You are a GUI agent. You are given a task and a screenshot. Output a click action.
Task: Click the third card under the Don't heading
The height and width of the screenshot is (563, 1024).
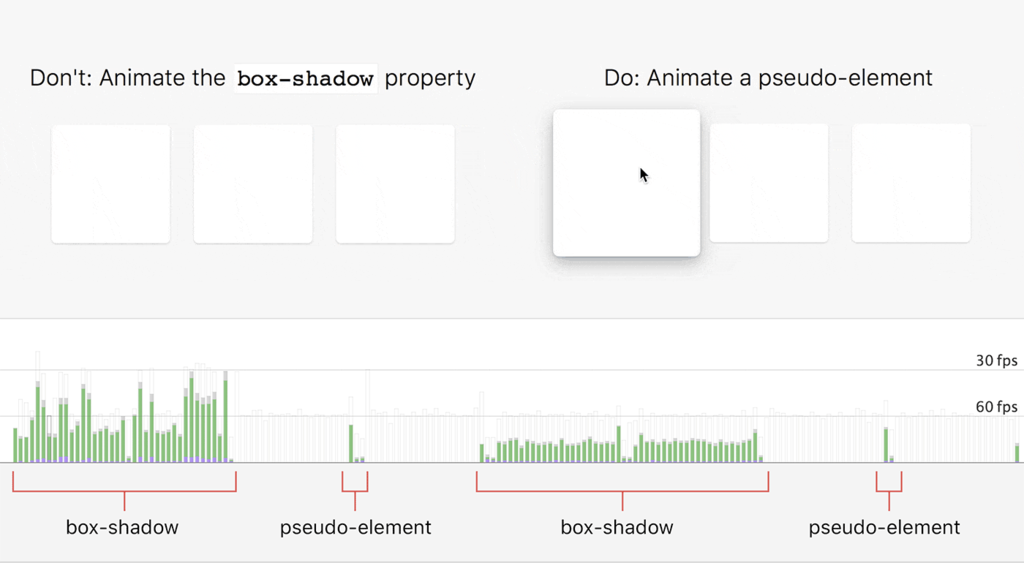click(x=395, y=184)
